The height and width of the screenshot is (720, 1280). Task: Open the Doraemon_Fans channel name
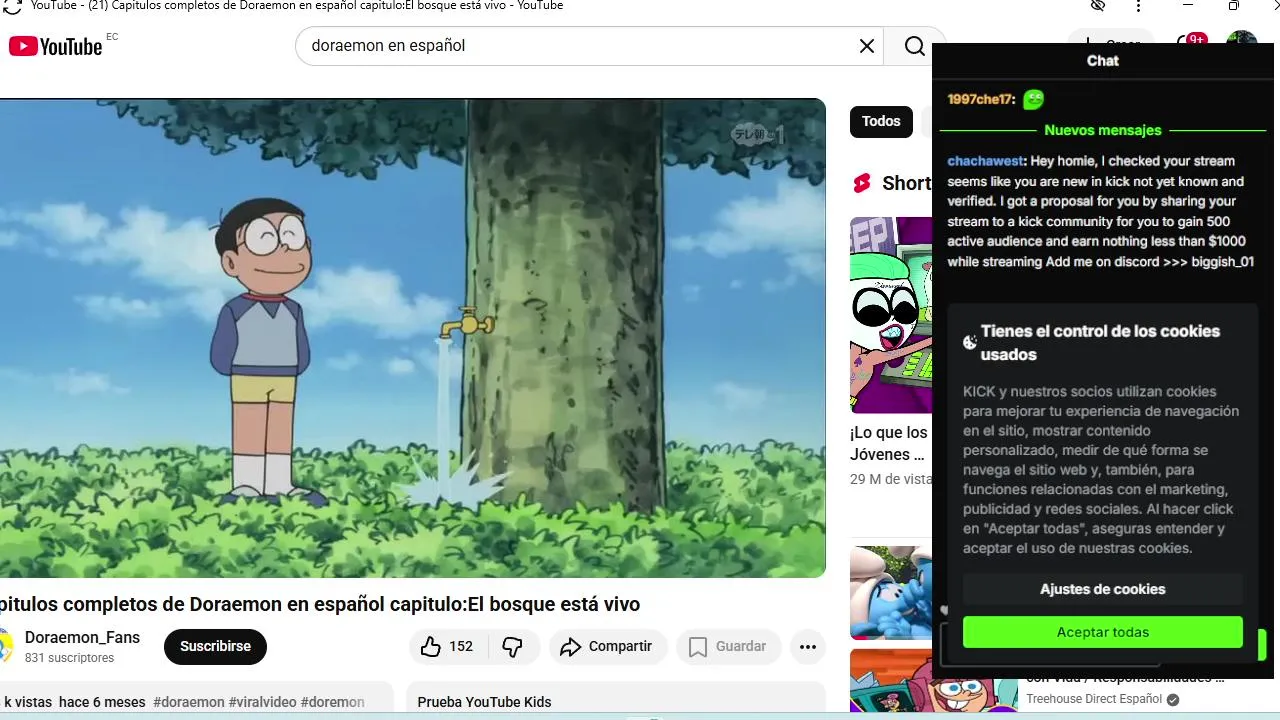click(x=82, y=638)
